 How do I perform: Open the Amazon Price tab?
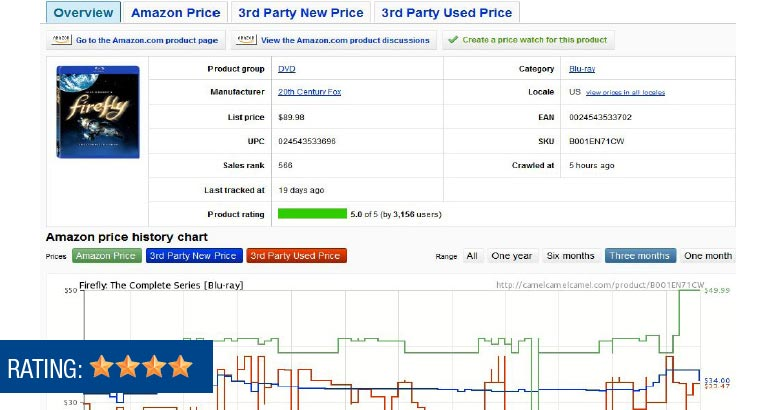(175, 13)
